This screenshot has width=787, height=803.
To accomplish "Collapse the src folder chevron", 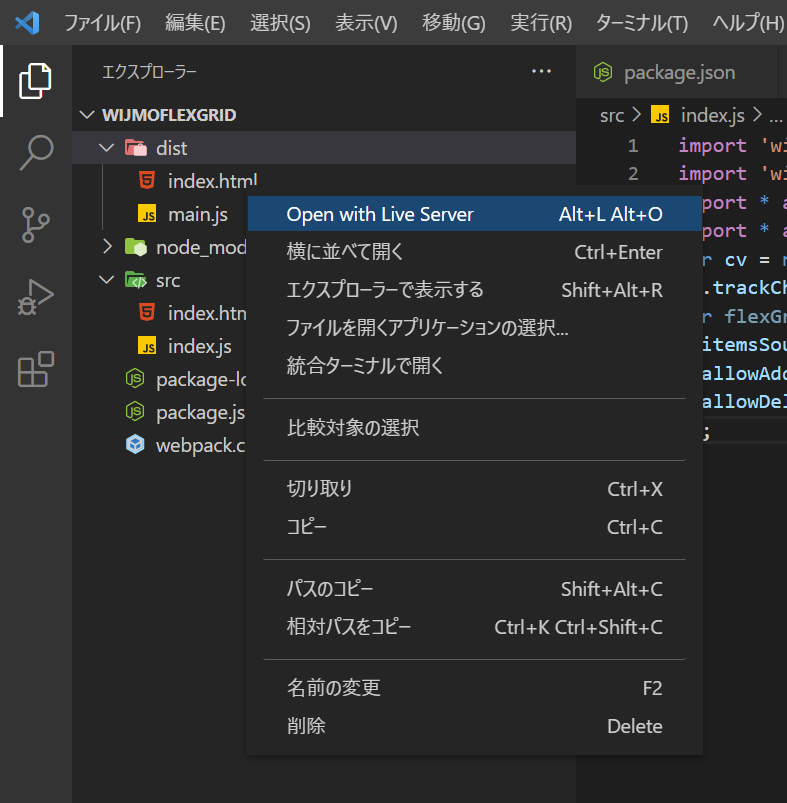I will pyautogui.click(x=107, y=280).
